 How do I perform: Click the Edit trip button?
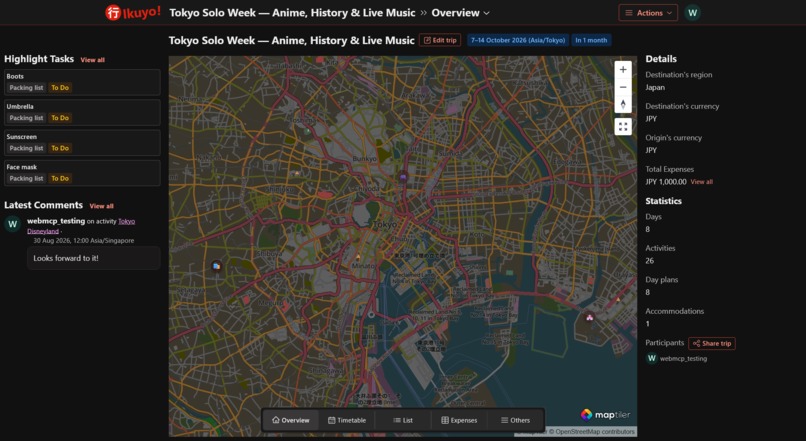coord(440,40)
